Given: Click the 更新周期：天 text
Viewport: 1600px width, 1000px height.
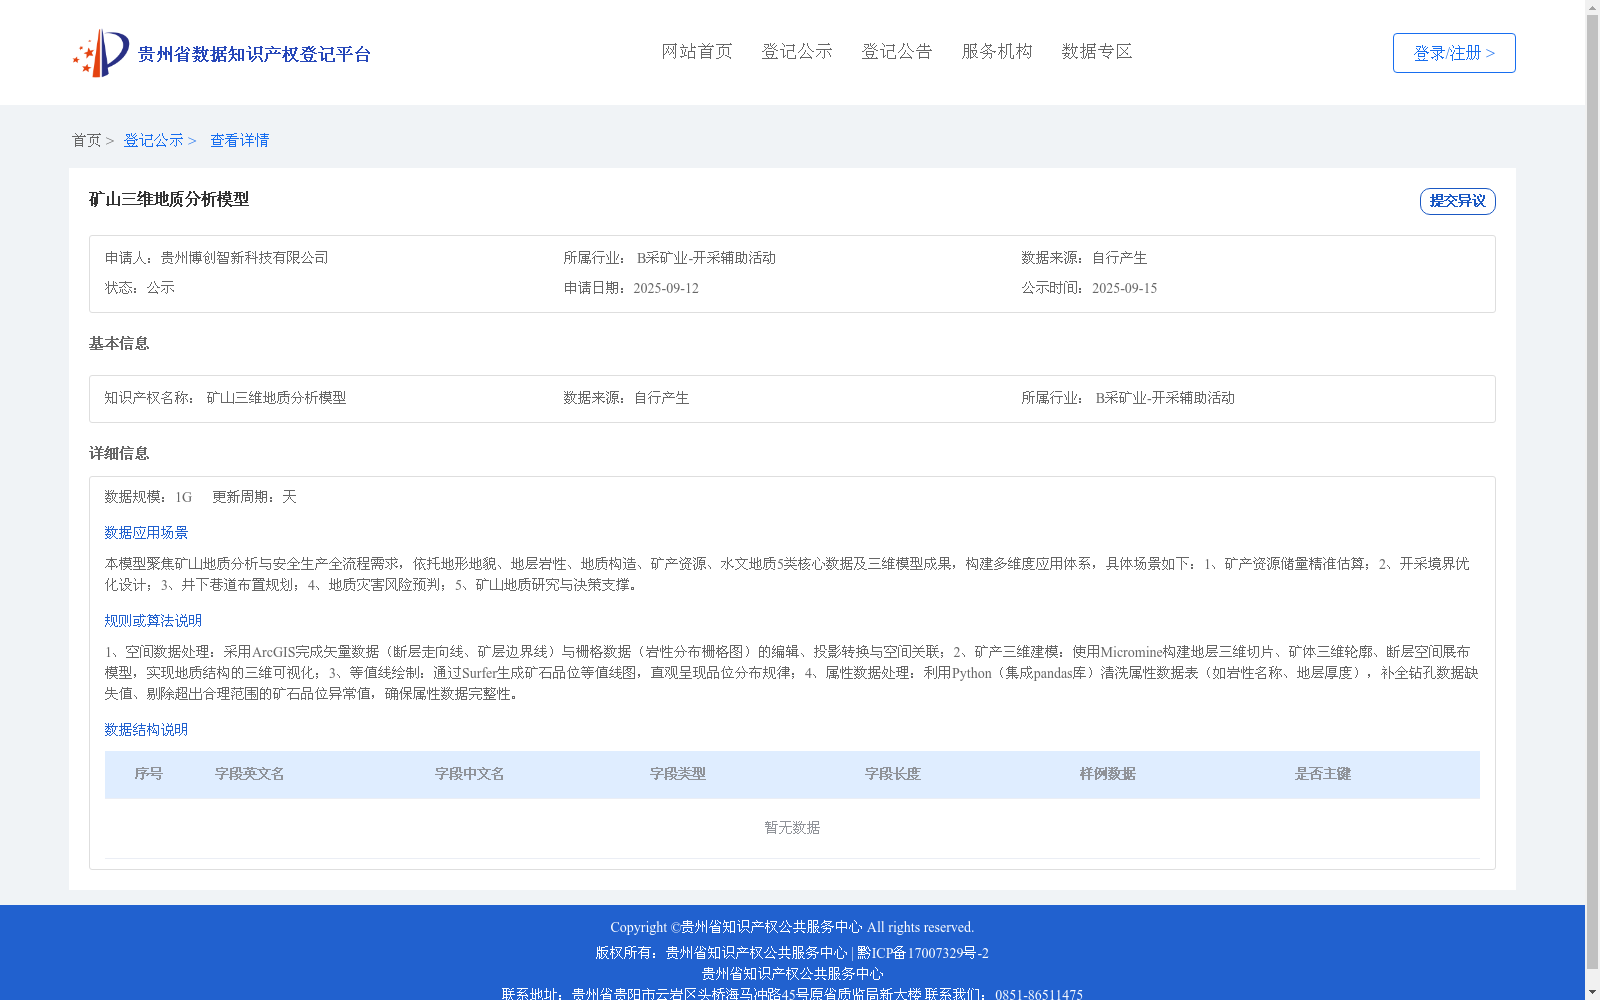Looking at the screenshot, I should coord(254,497).
